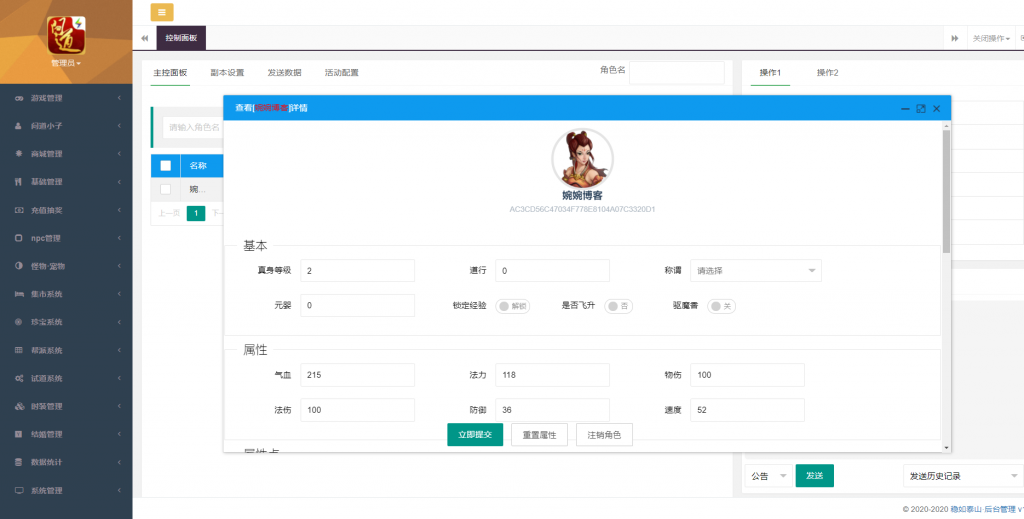Screen dimensions: 1024x519
Task: Select the 活动配置 tab
Action: [x=342, y=72]
